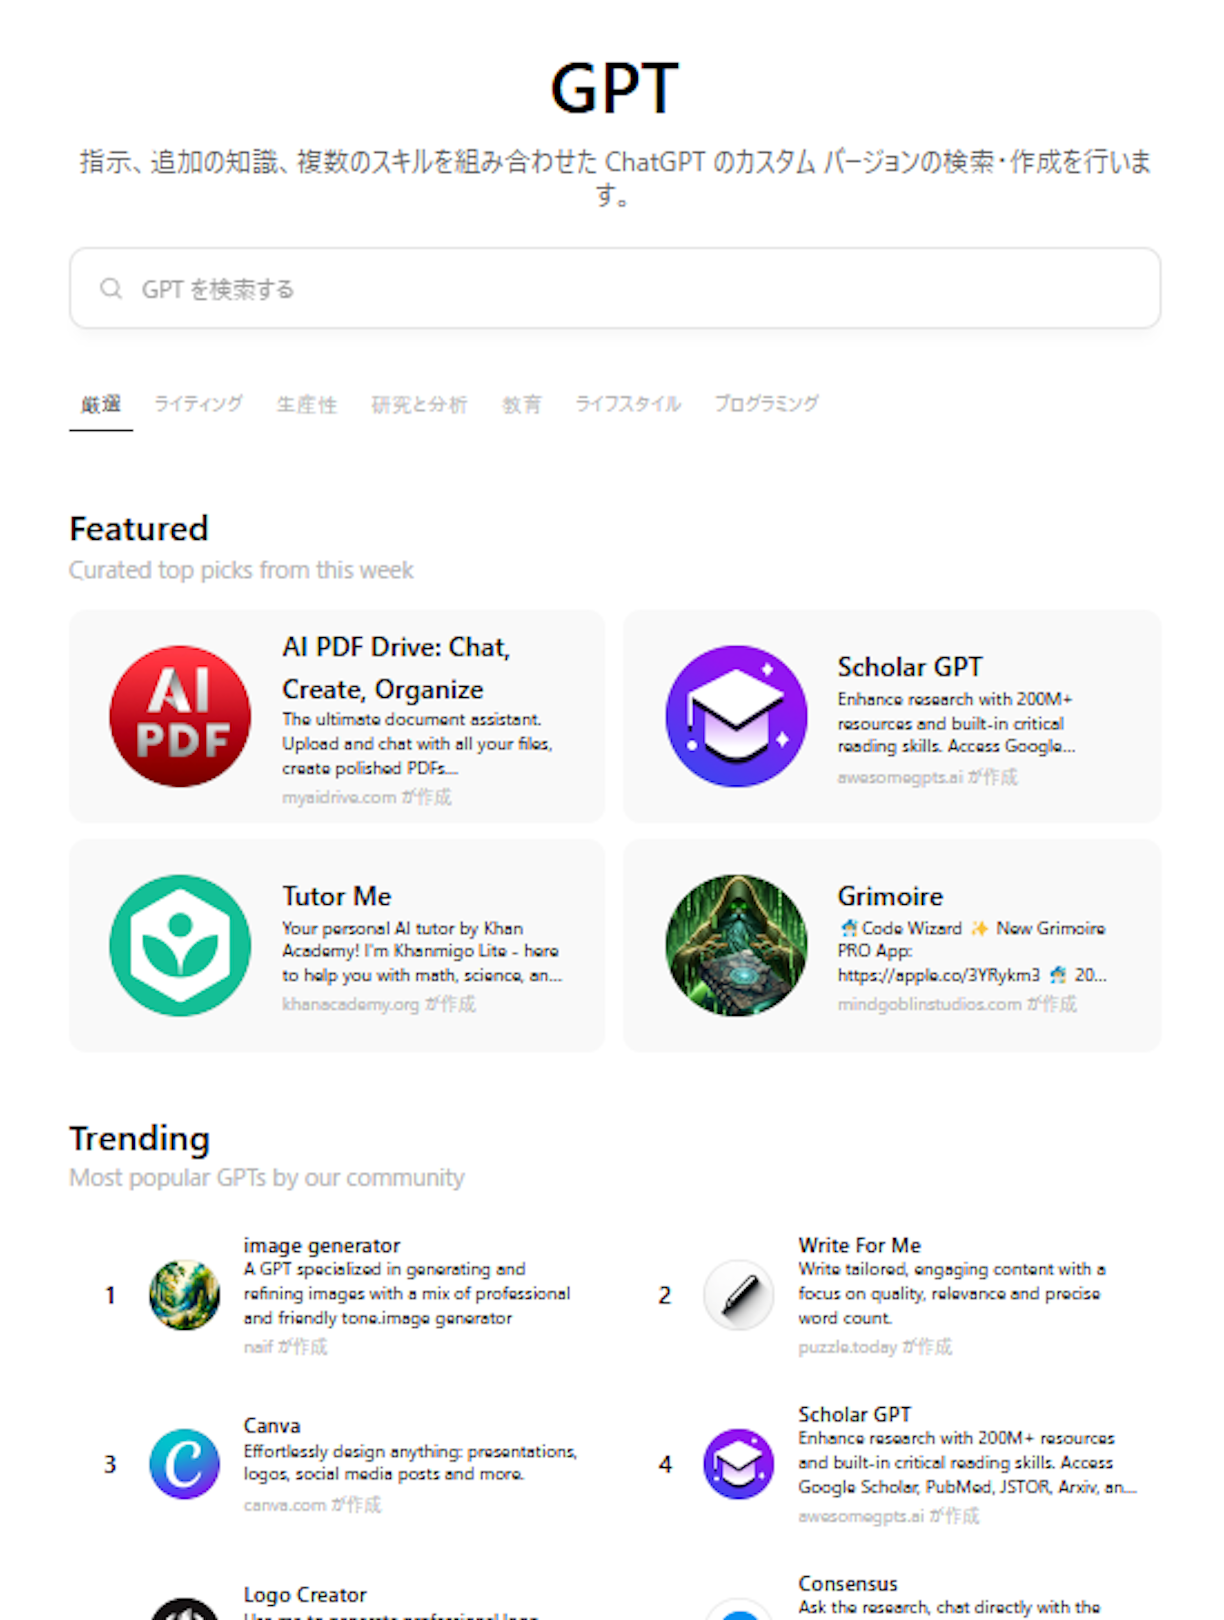This screenshot has height=1620, width=1224.
Task: Click the AI PDF Drive description text
Action: 417,744
